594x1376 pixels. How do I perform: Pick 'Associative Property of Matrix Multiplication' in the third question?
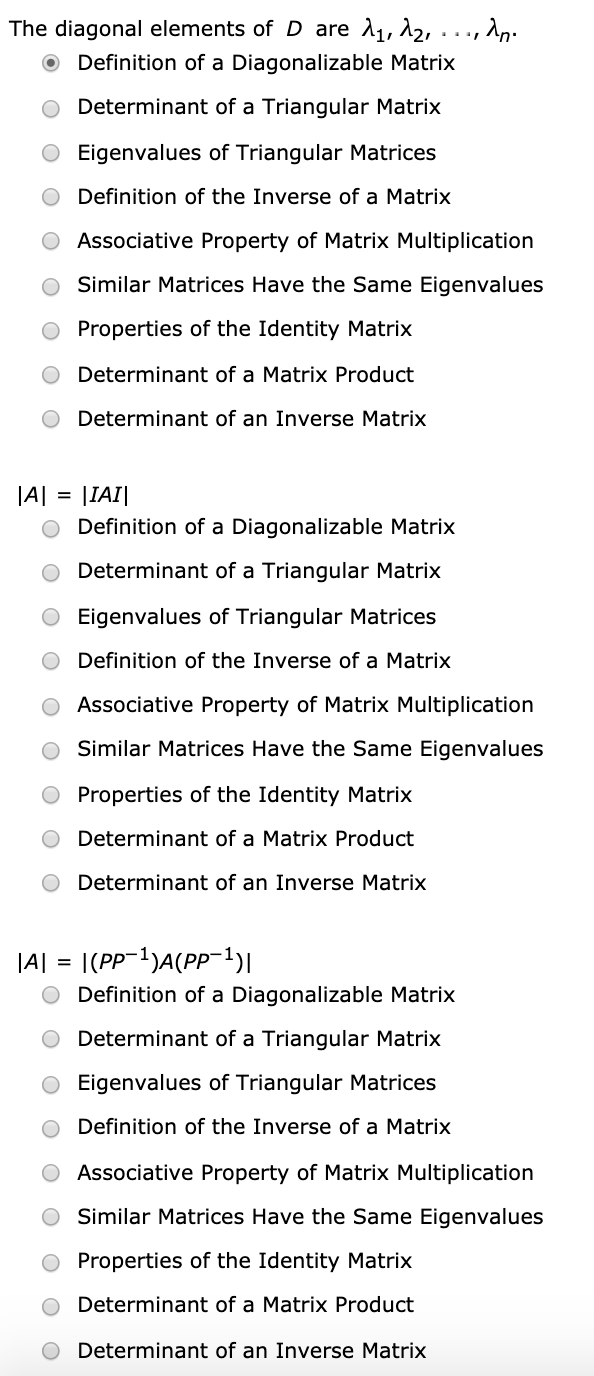[x=50, y=1172]
